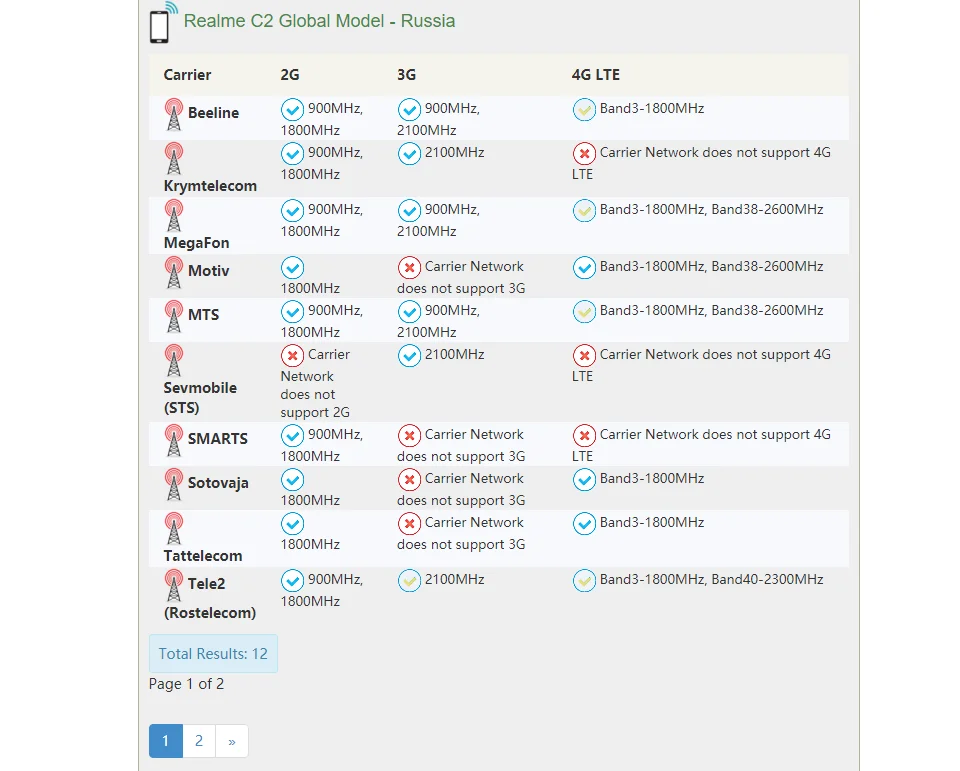The width and height of the screenshot is (960, 771).
Task: Click blue checkmark in Tattelecom 4G LTE cell
Action: coord(584,524)
